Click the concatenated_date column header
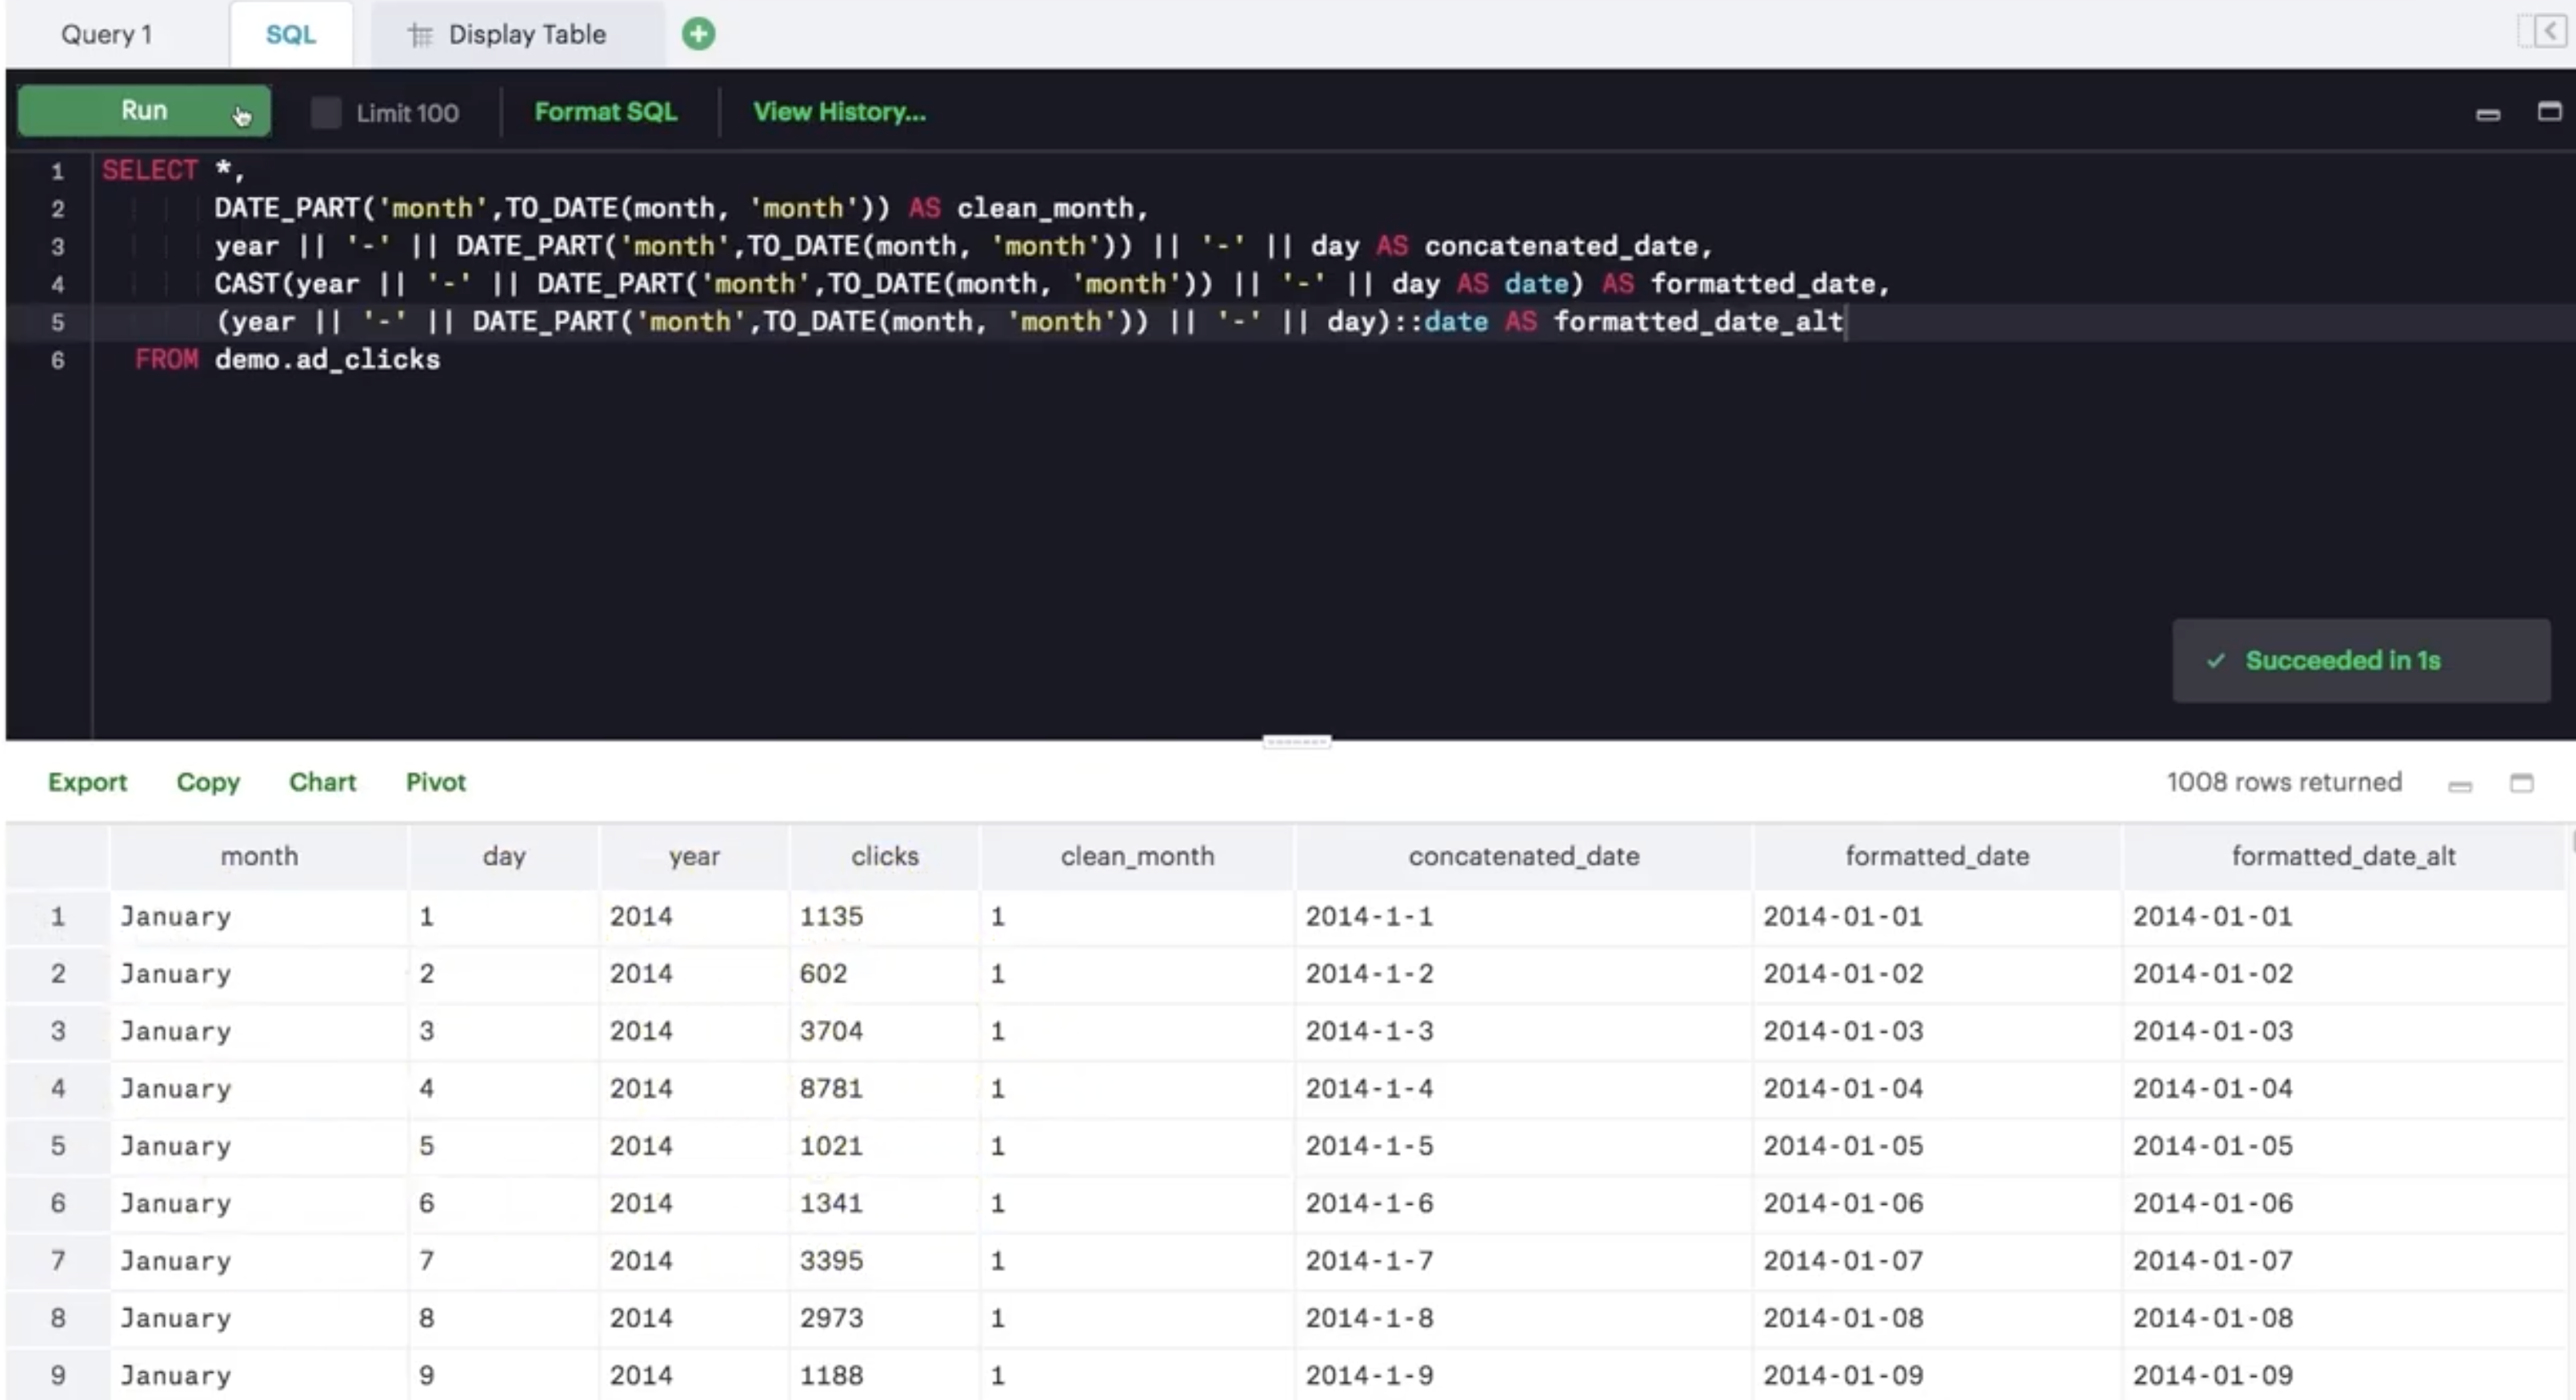The height and width of the screenshot is (1400, 2576). [1523, 856]
